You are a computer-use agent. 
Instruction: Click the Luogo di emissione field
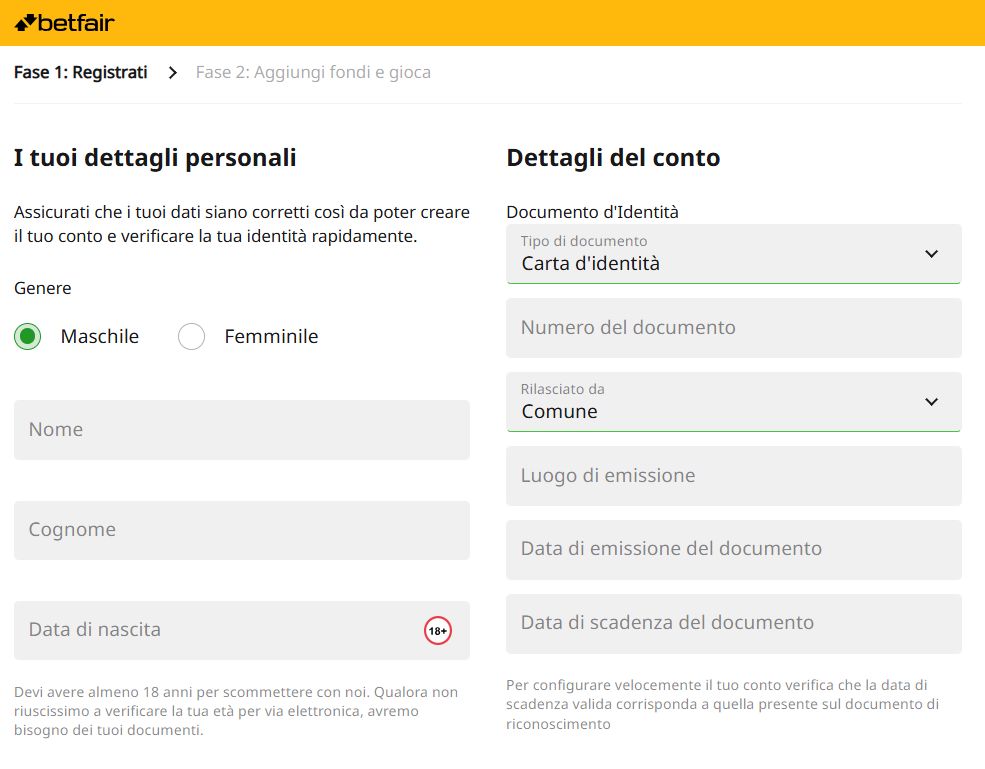click(733, 476)
